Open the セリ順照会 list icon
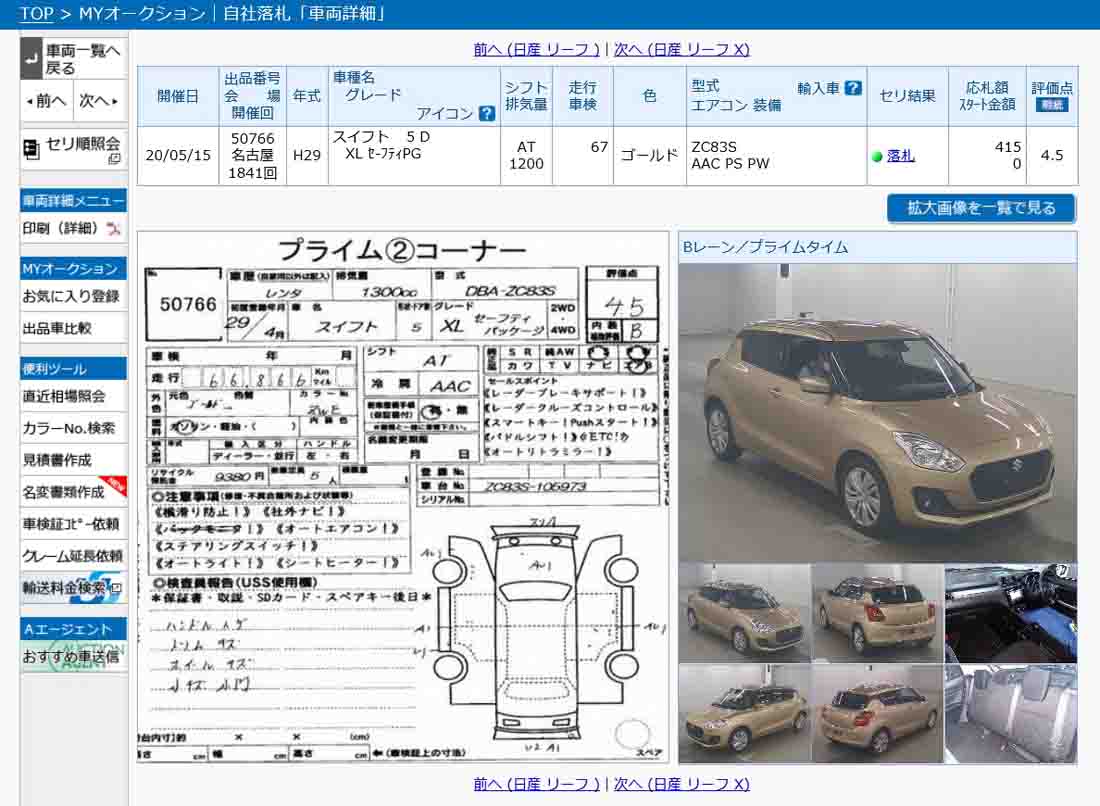 31,148
